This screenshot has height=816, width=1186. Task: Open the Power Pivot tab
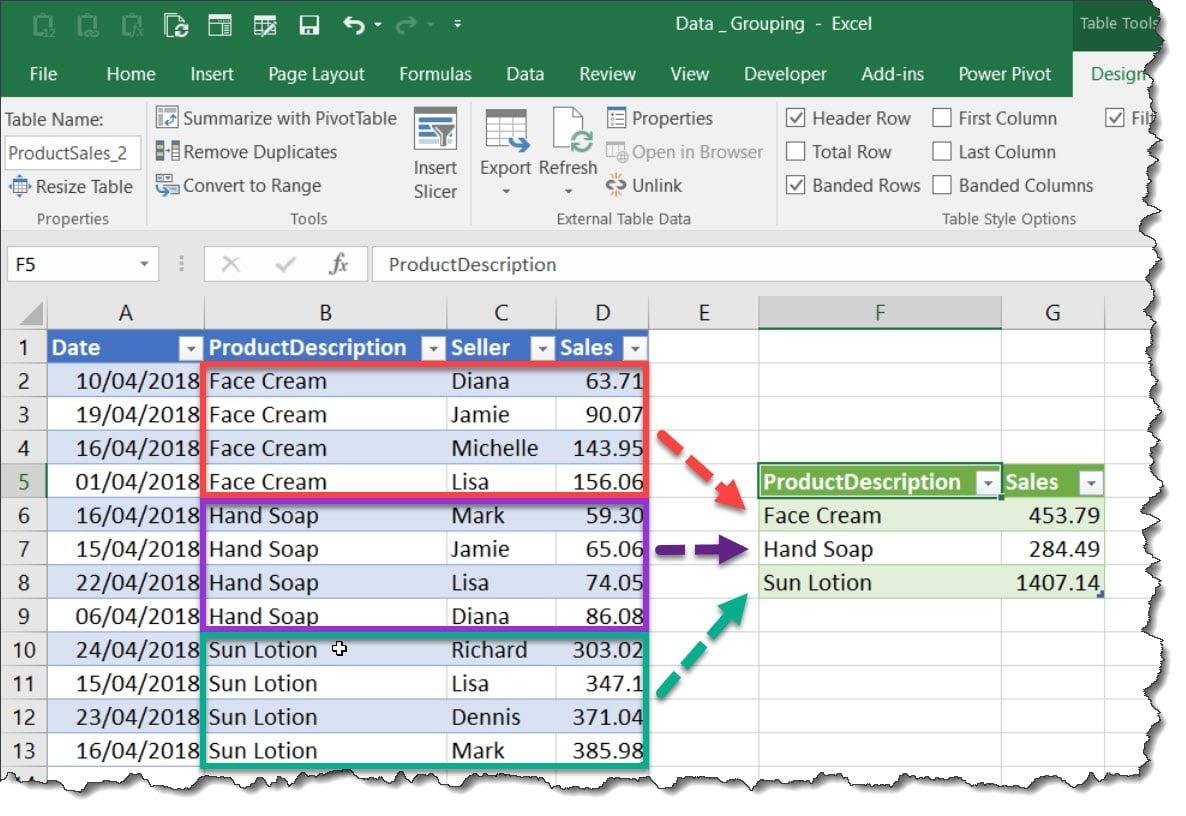[x=1004, y=74]
